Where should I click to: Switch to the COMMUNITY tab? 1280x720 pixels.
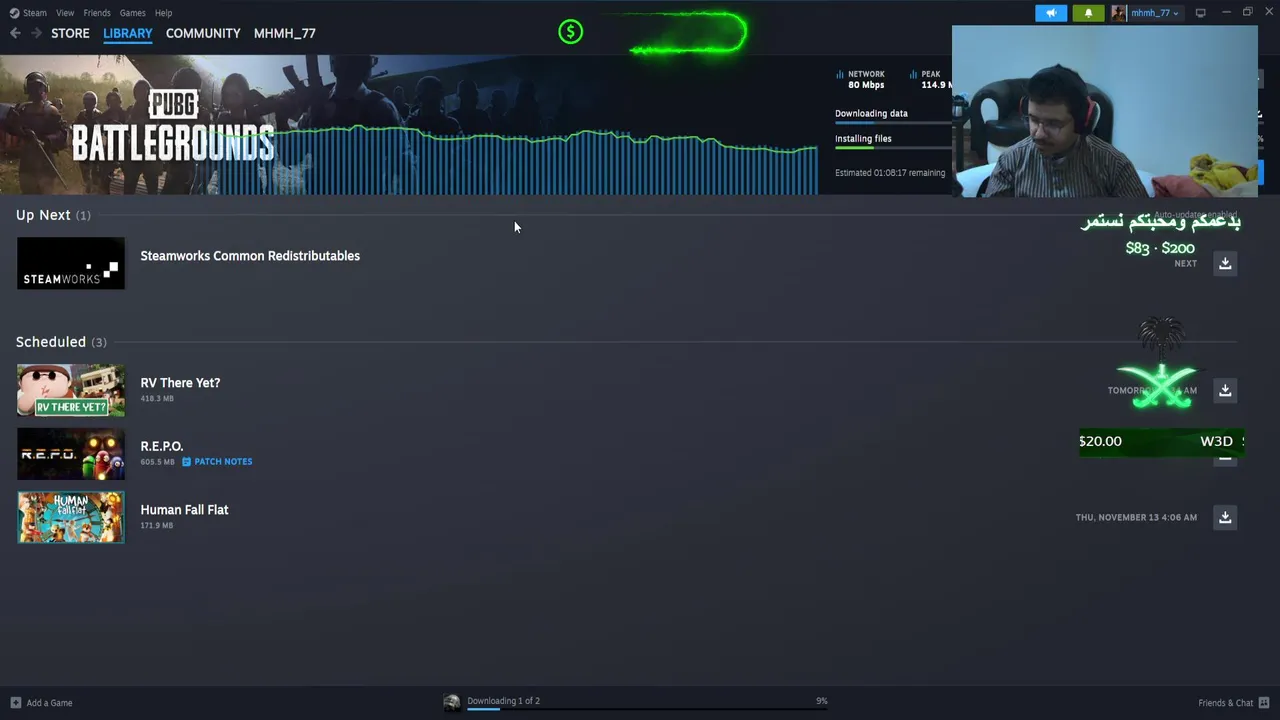click(x=203, y=33)
